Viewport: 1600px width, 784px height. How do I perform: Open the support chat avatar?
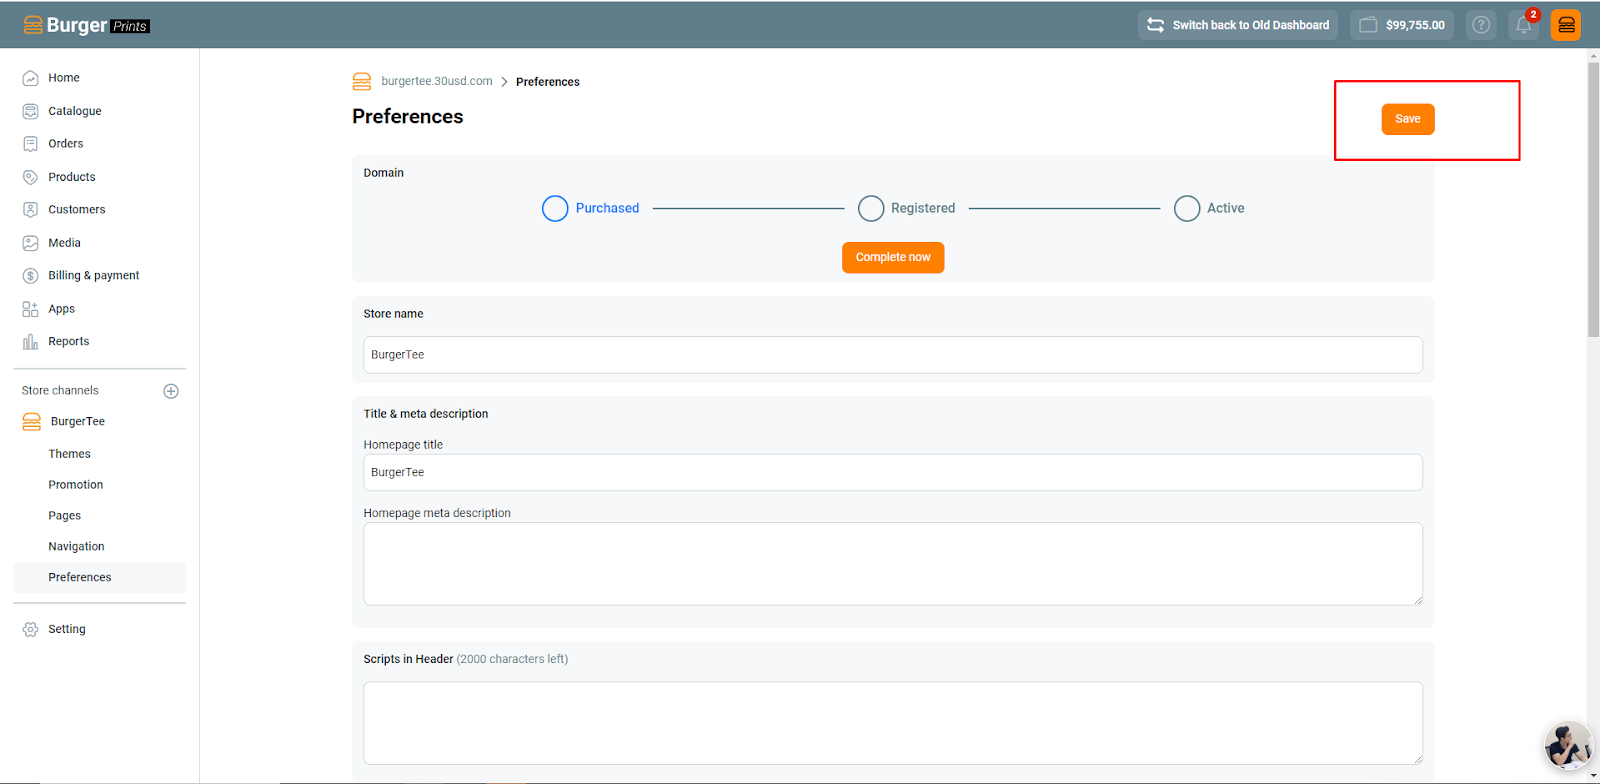click(x=1568, y=745)
